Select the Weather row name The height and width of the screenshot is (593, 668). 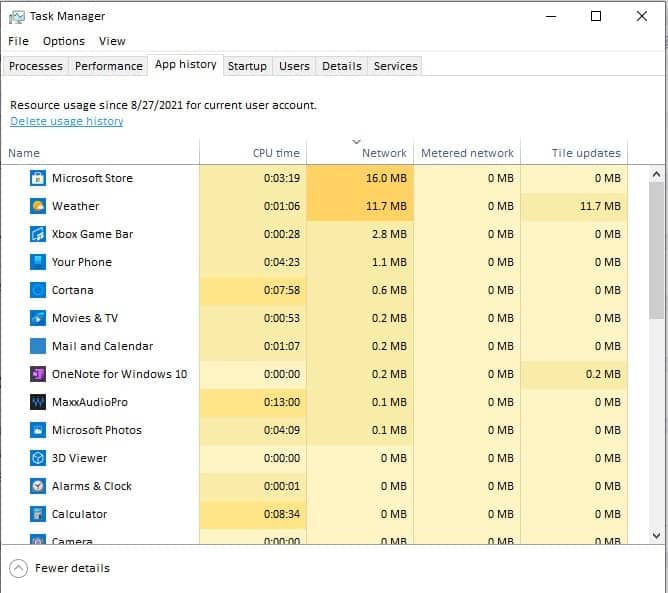click(76, 206)
